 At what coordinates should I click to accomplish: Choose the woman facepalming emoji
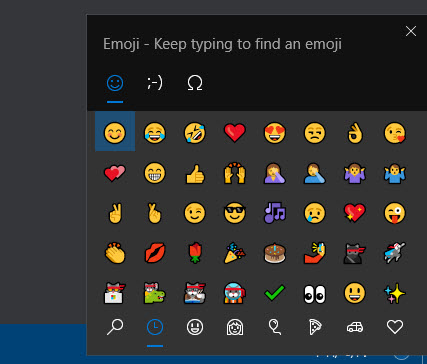tap(275, 173)
